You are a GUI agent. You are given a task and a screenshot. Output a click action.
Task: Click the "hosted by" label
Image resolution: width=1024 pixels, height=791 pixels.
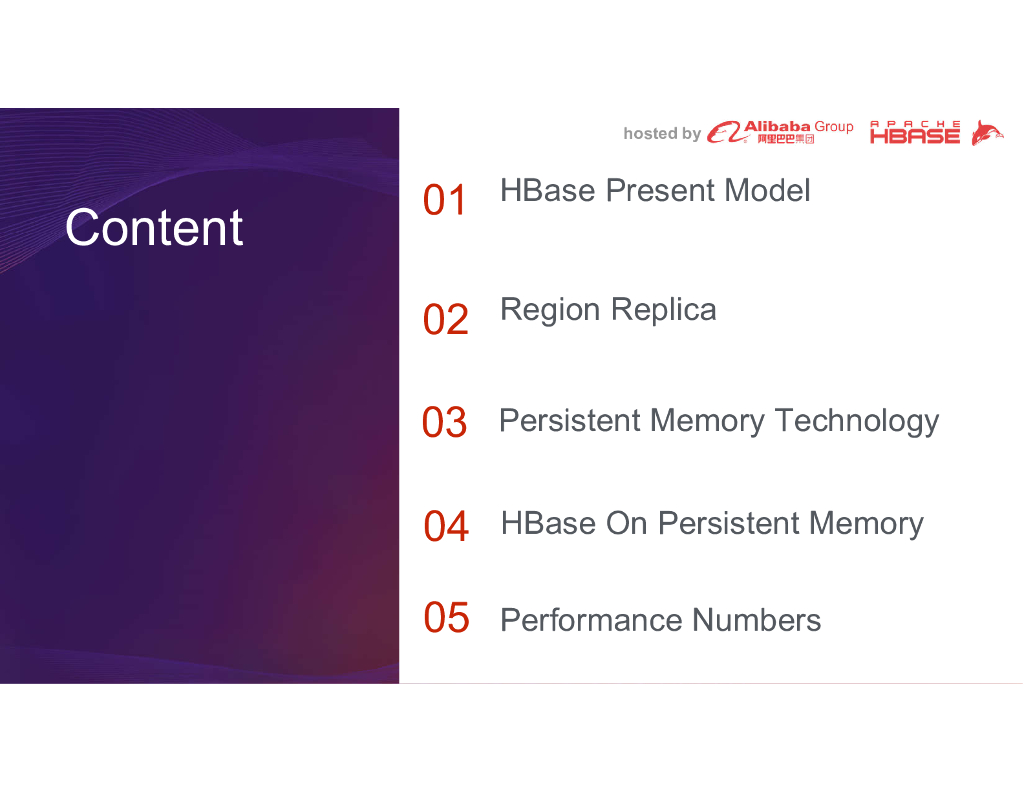pyautogui.click(x=662, y=133)
